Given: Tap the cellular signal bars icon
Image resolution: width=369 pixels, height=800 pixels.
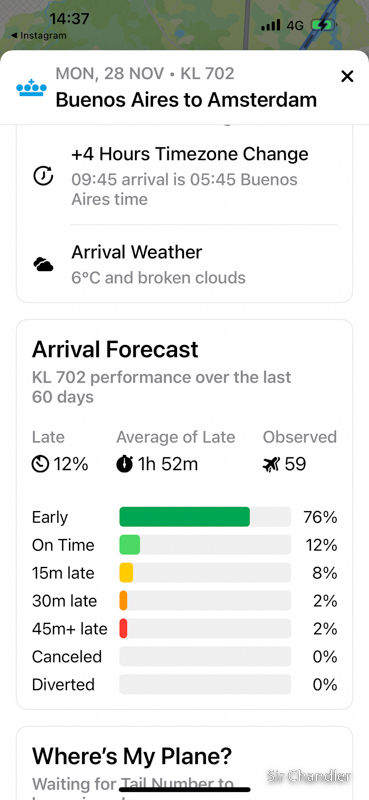Looking at the screenshot, I should point(270,25).
